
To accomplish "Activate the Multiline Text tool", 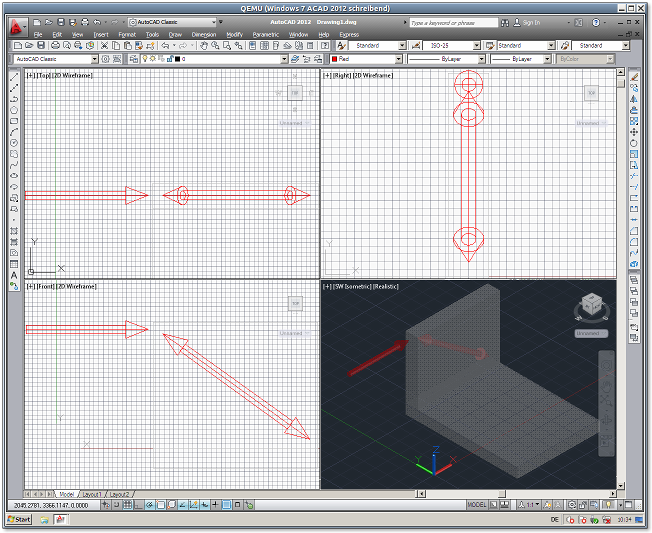I will tap(14, 274).
